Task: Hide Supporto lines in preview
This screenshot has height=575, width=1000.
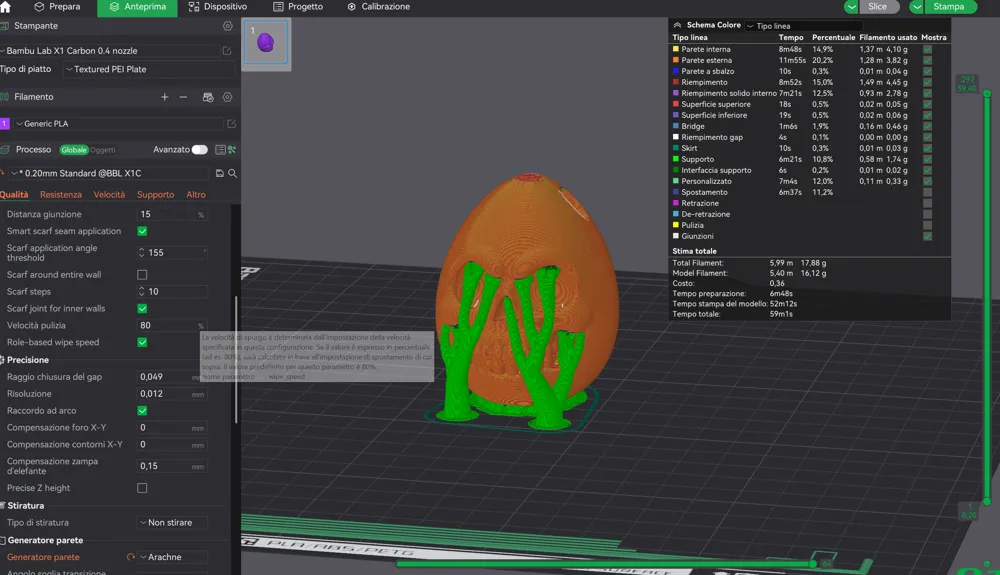Action: [927, 159]
